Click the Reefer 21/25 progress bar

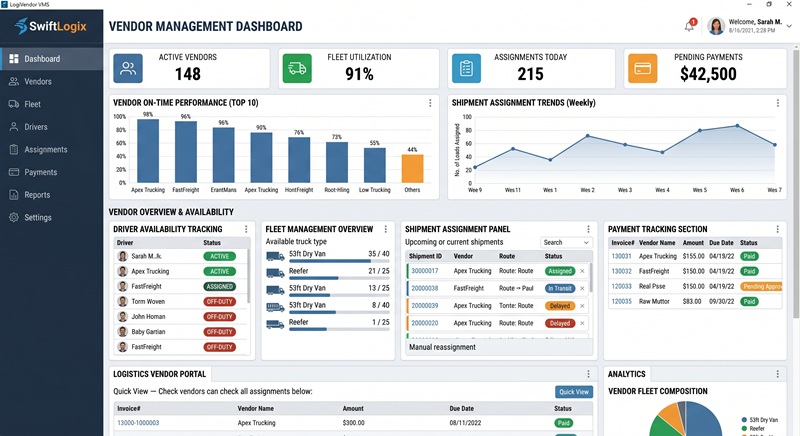coord(339,278)
